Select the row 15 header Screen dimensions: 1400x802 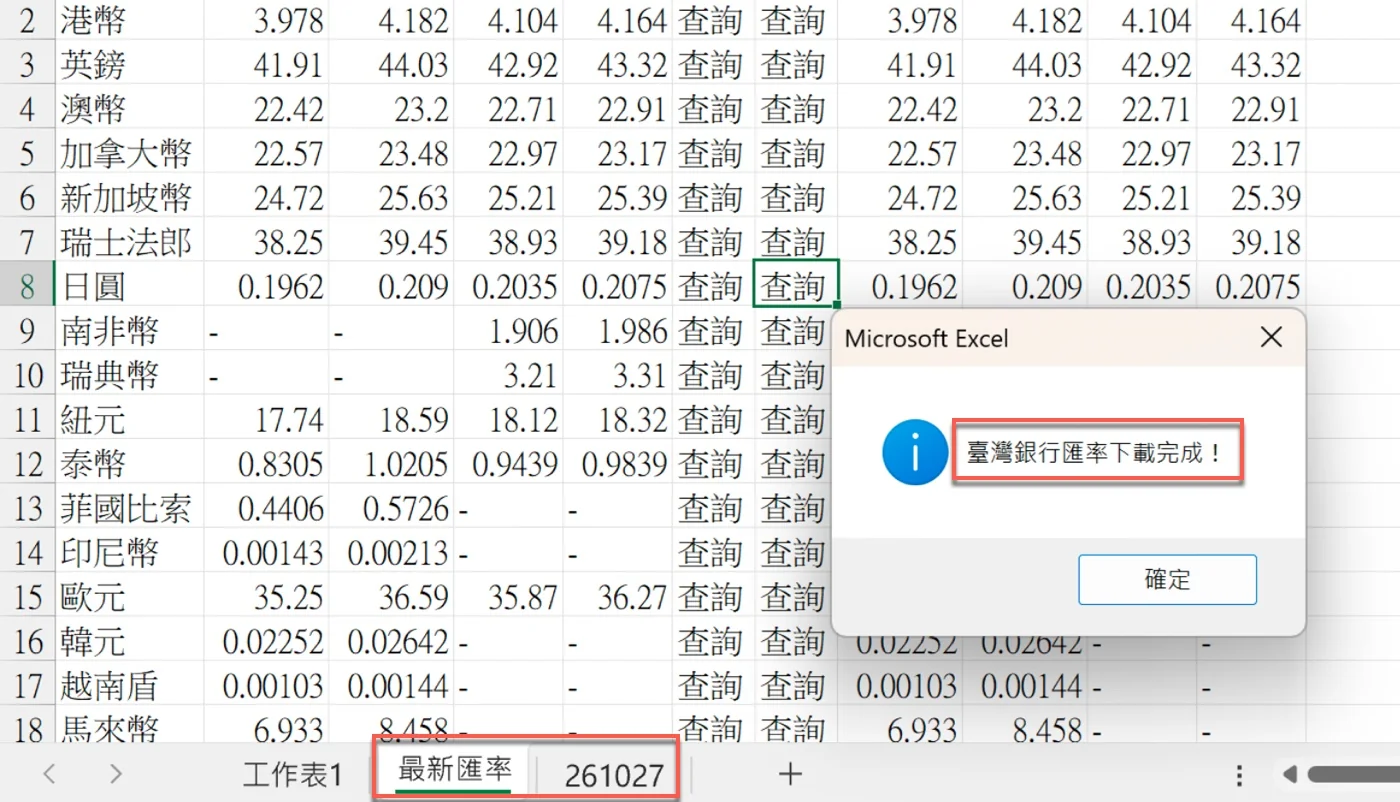coord(26,597)
